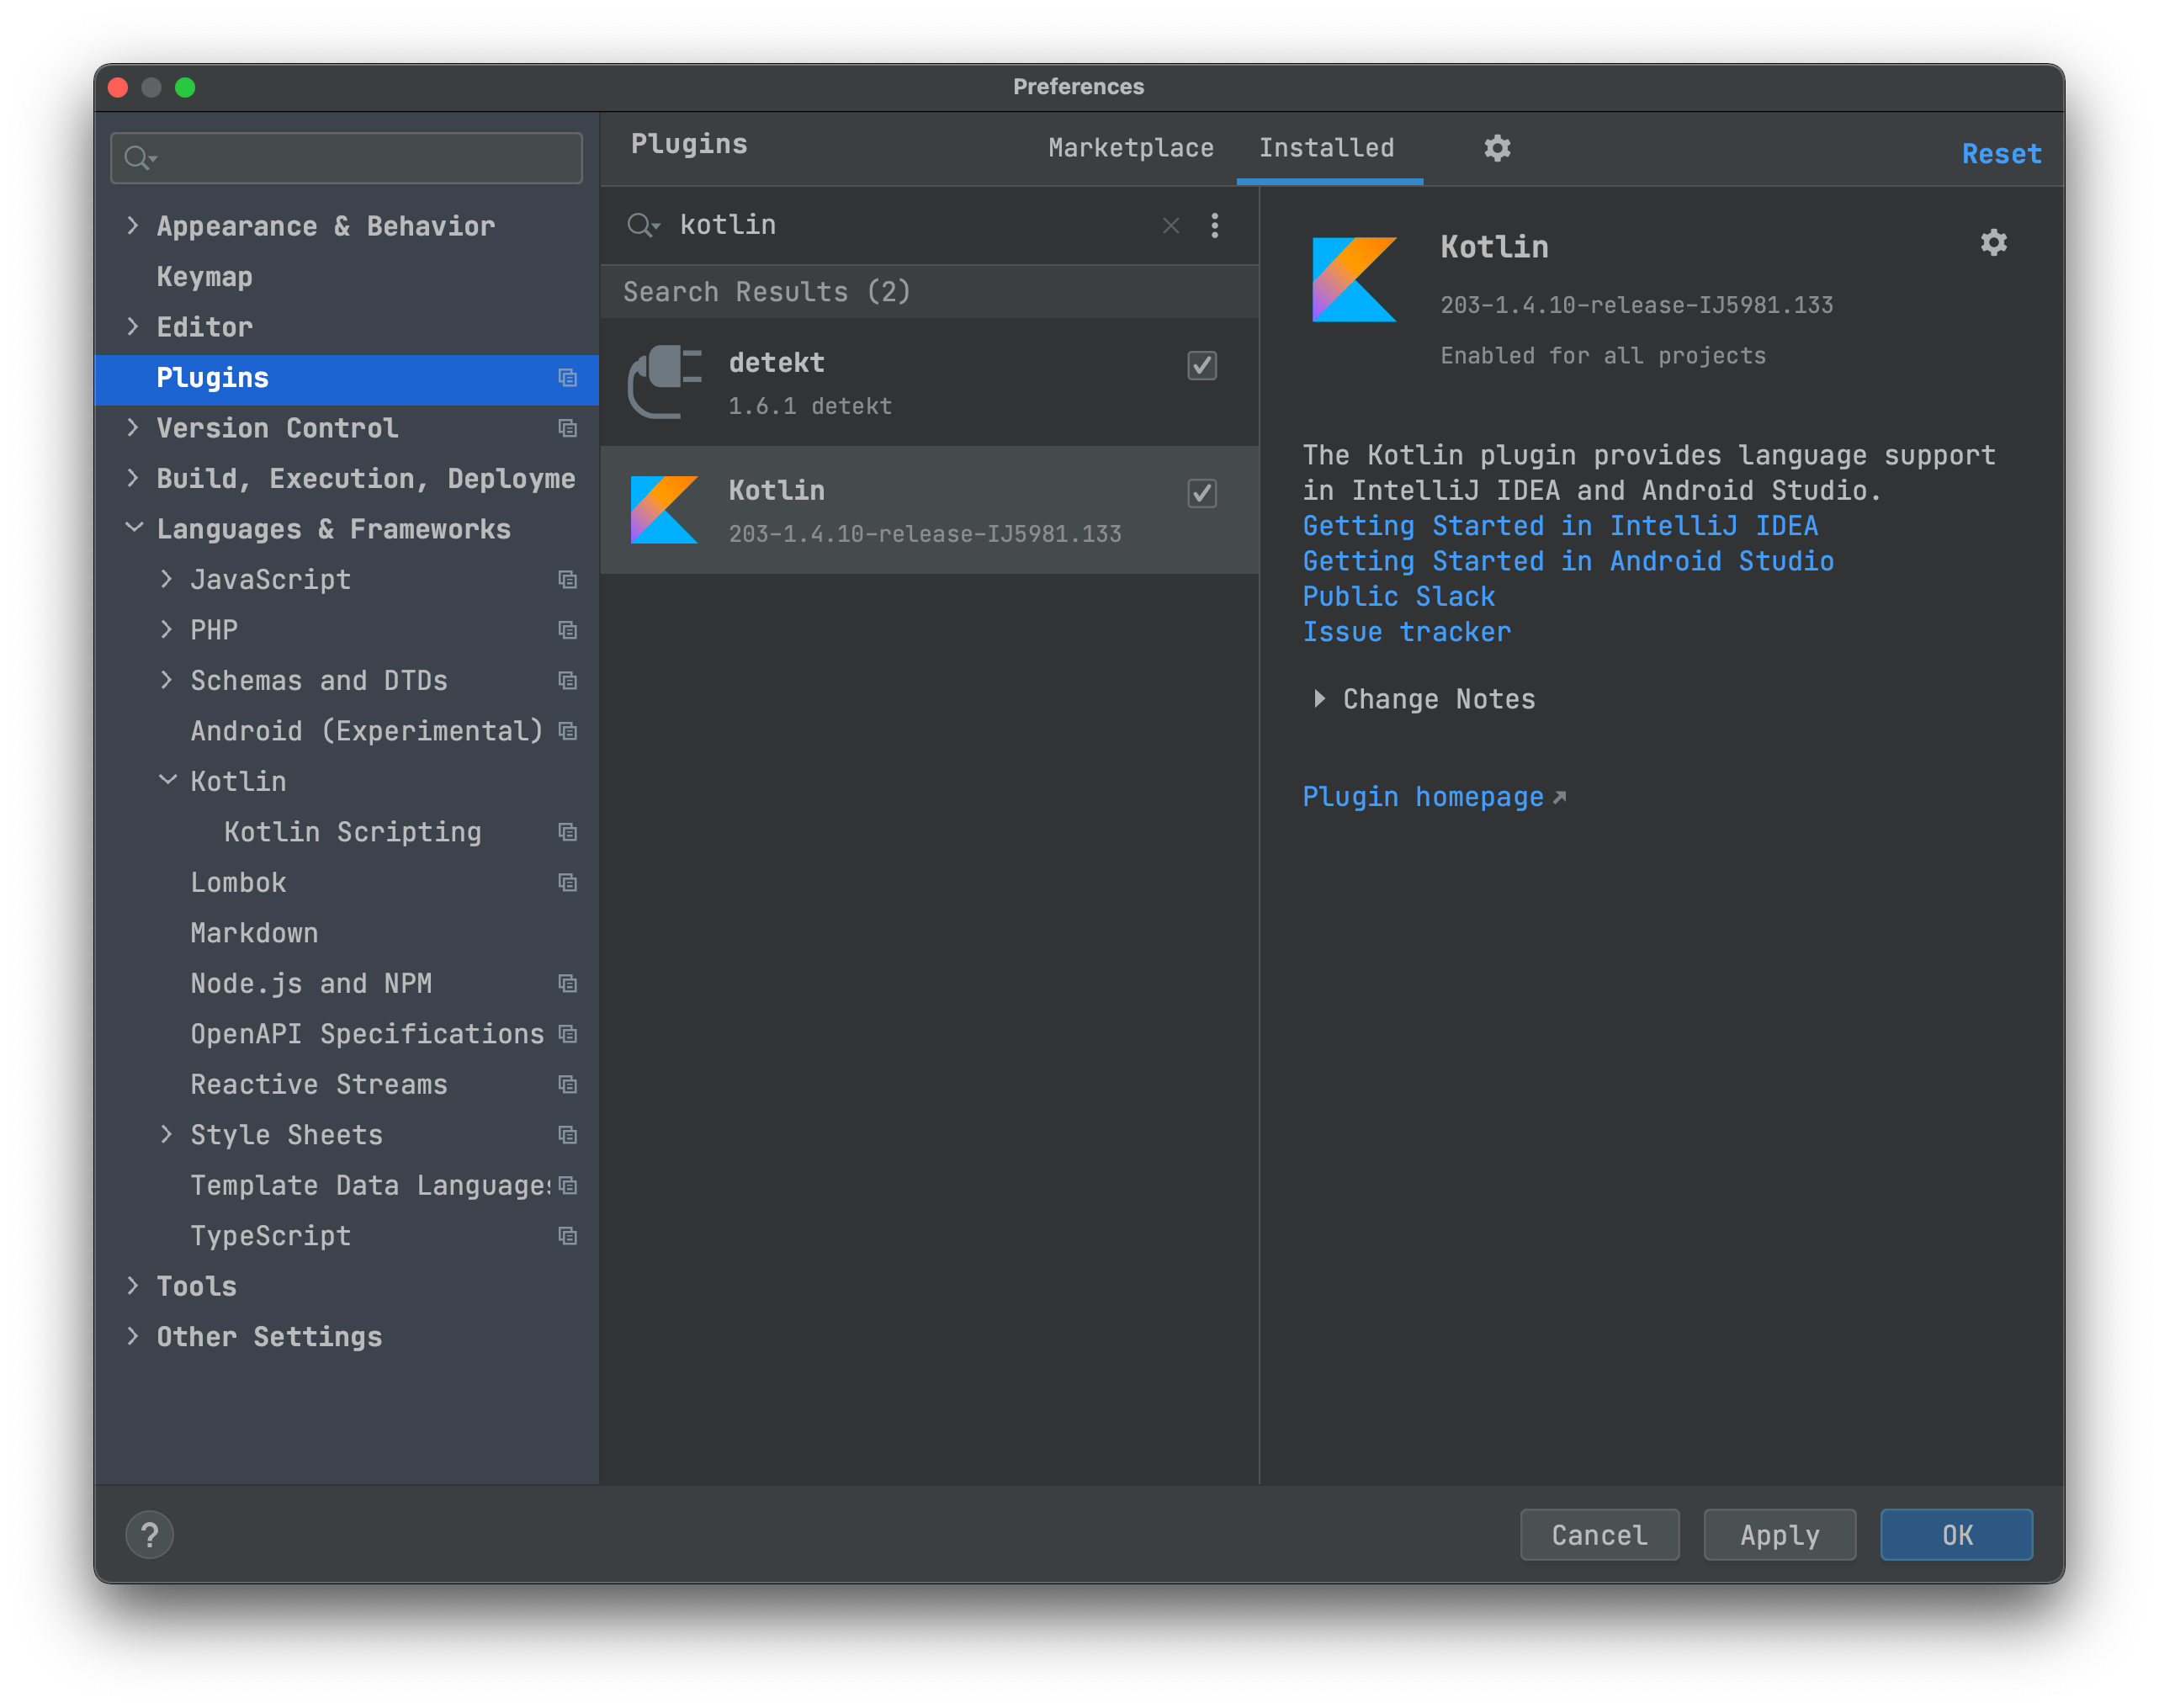This screenshot has width=2159, height=1708.
Task: Expand the Other Settings section
Action: click(133, 1337)
